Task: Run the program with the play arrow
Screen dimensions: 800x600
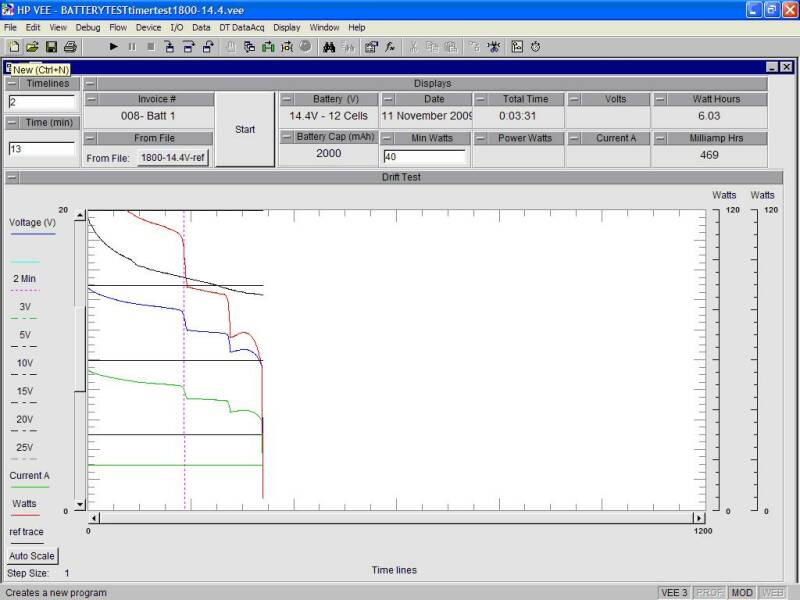Action: [113, 47]
